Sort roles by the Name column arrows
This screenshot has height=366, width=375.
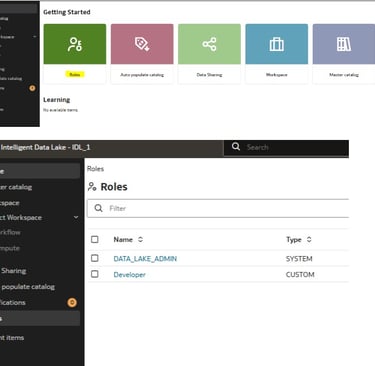click(x=140, y=239)
